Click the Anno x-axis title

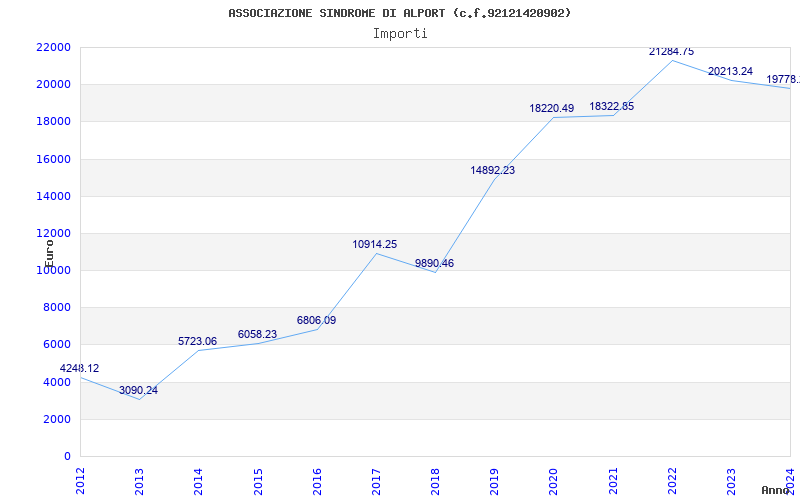pos(775,490)
